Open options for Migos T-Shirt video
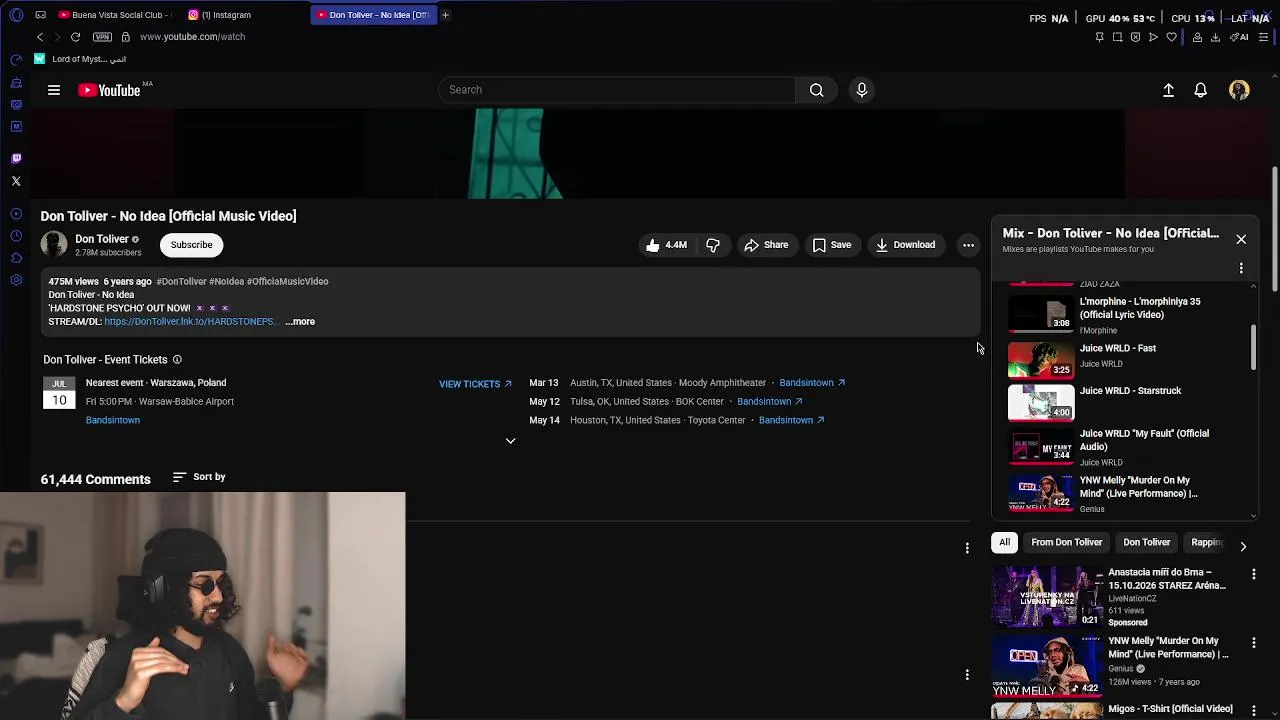 click(x=1254, y=710)
